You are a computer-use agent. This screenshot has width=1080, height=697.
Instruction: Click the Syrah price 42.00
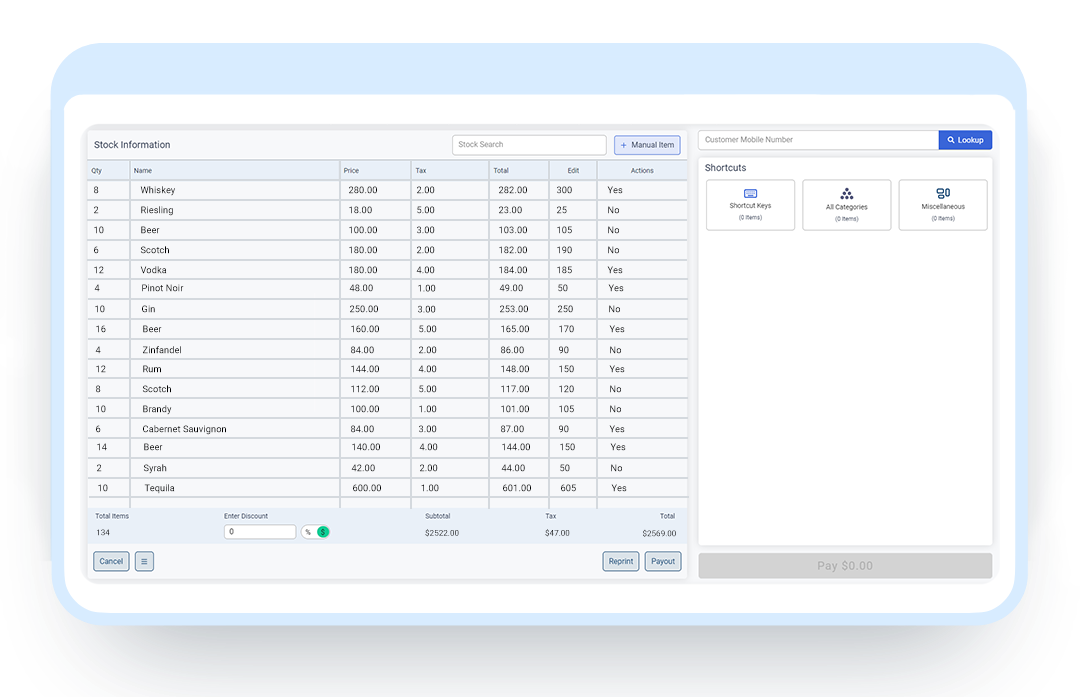coord(363,468)
